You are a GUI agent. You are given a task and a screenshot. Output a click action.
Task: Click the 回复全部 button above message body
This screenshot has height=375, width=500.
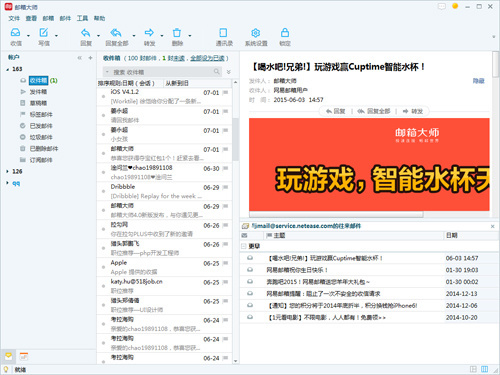click(374, 111)
